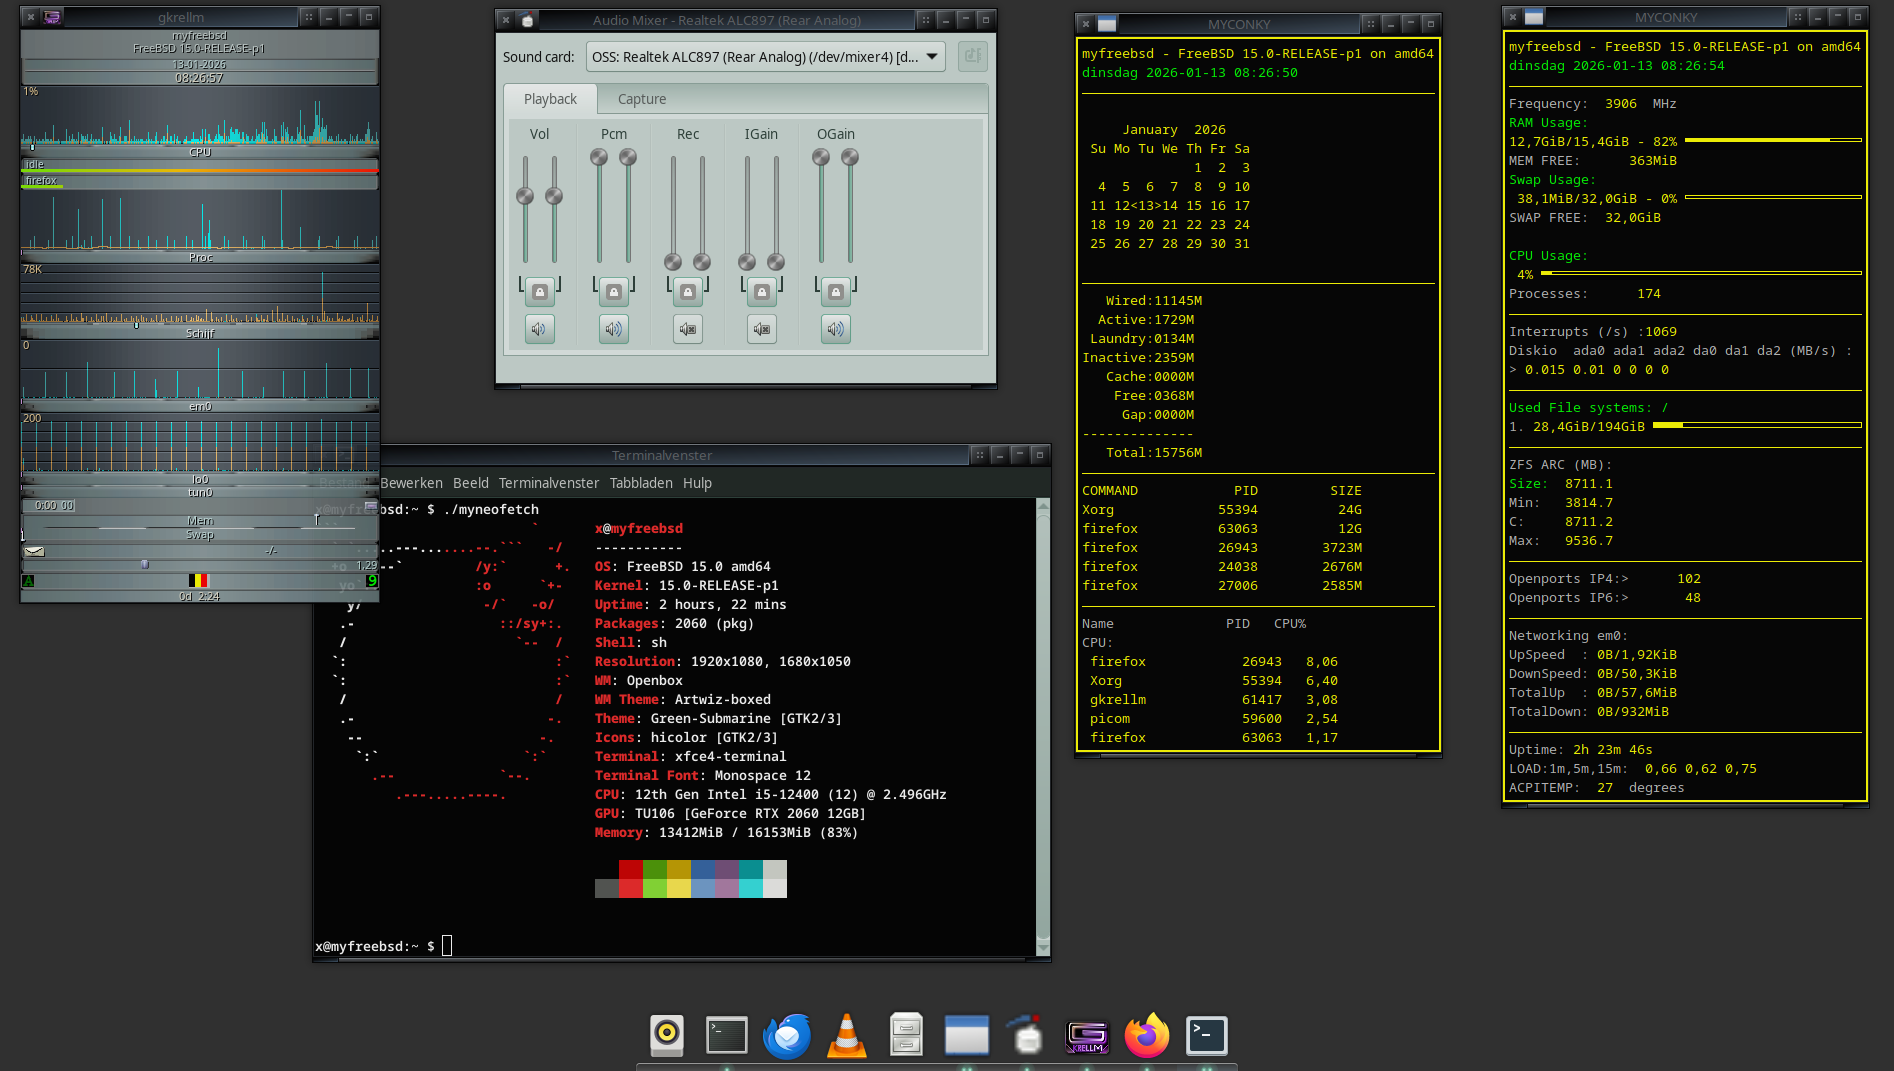This screenshot has width=1894, height=1071.
Task: Launch VLC media player from the dock
Action: pos(847,1036)
